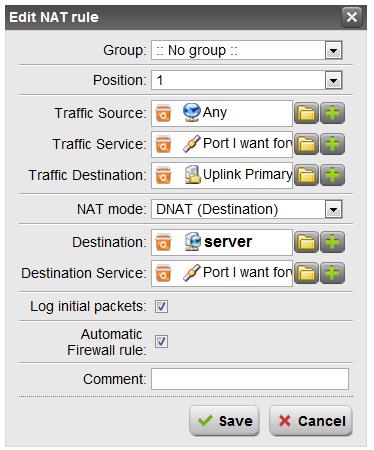Viewport: 374px width, 450px height.
Task: Add new Destination Service with plus icon
Action: click(332, 273)
